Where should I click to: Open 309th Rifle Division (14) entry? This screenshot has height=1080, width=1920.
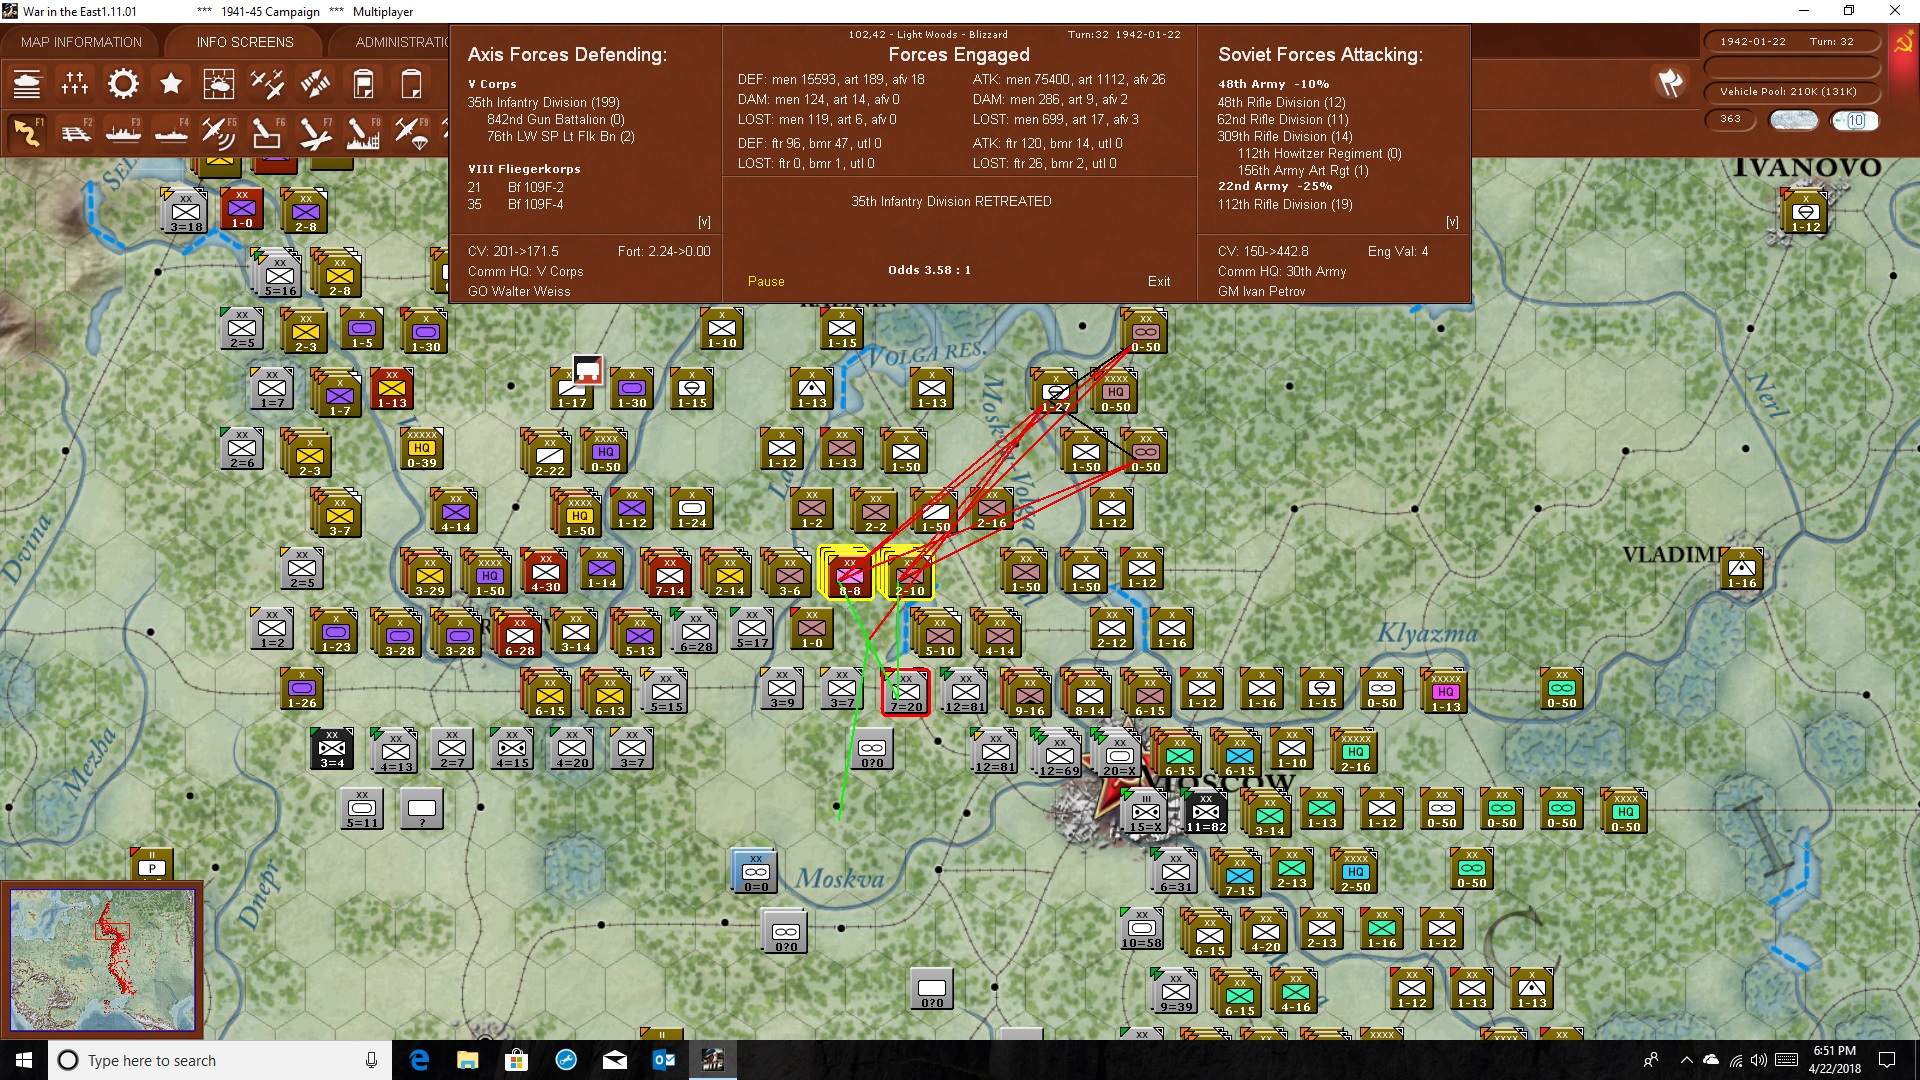pyautogui.click(x=1284, y=136)
